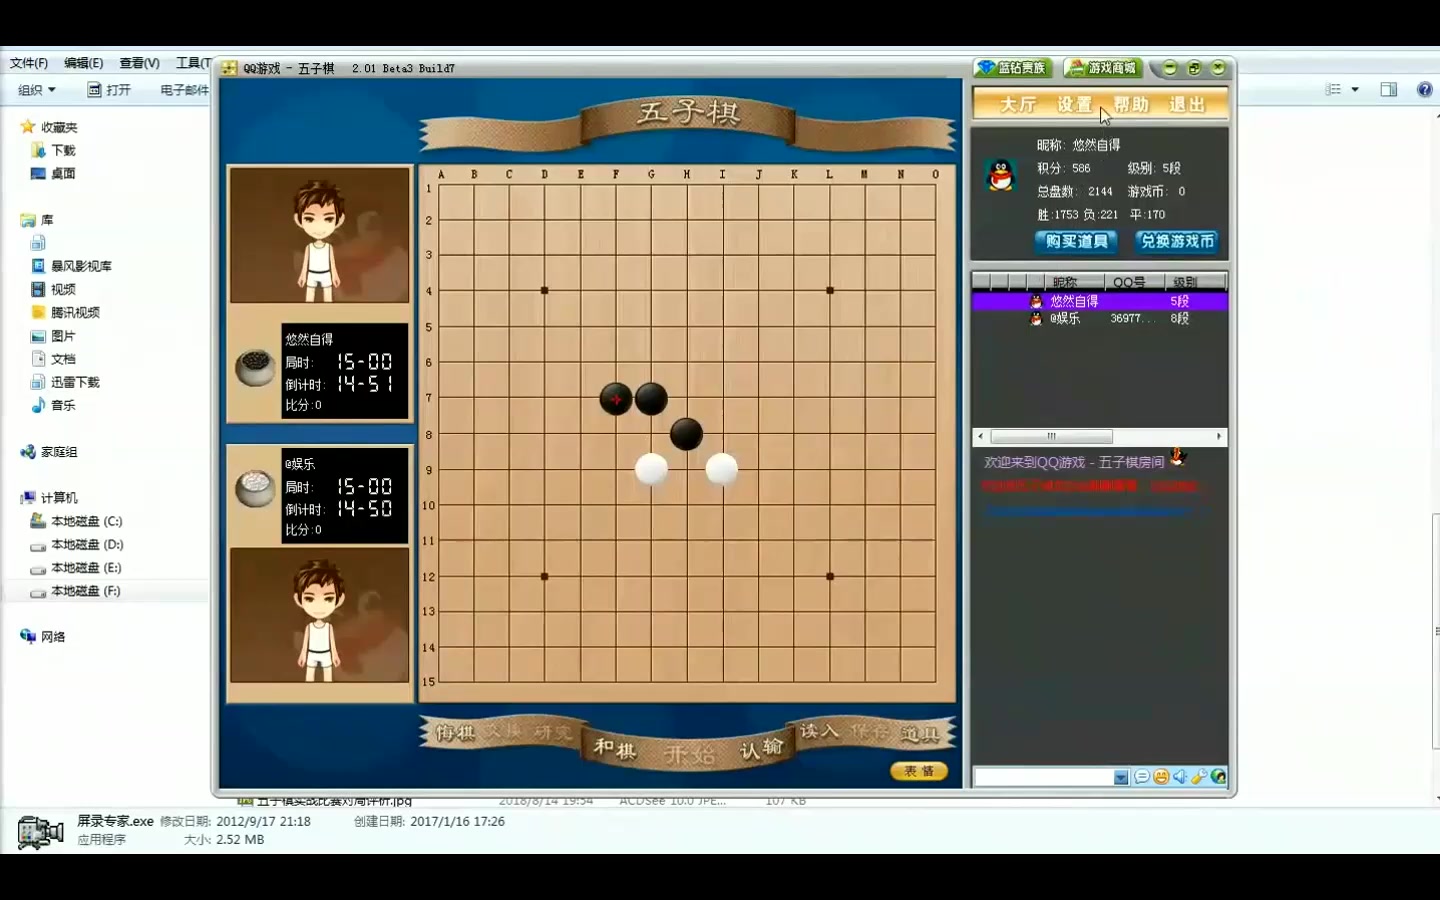Open 本地磁盘 (C:) in Explorer
This screenshot has height=900, width=1440.
point(76,521)
